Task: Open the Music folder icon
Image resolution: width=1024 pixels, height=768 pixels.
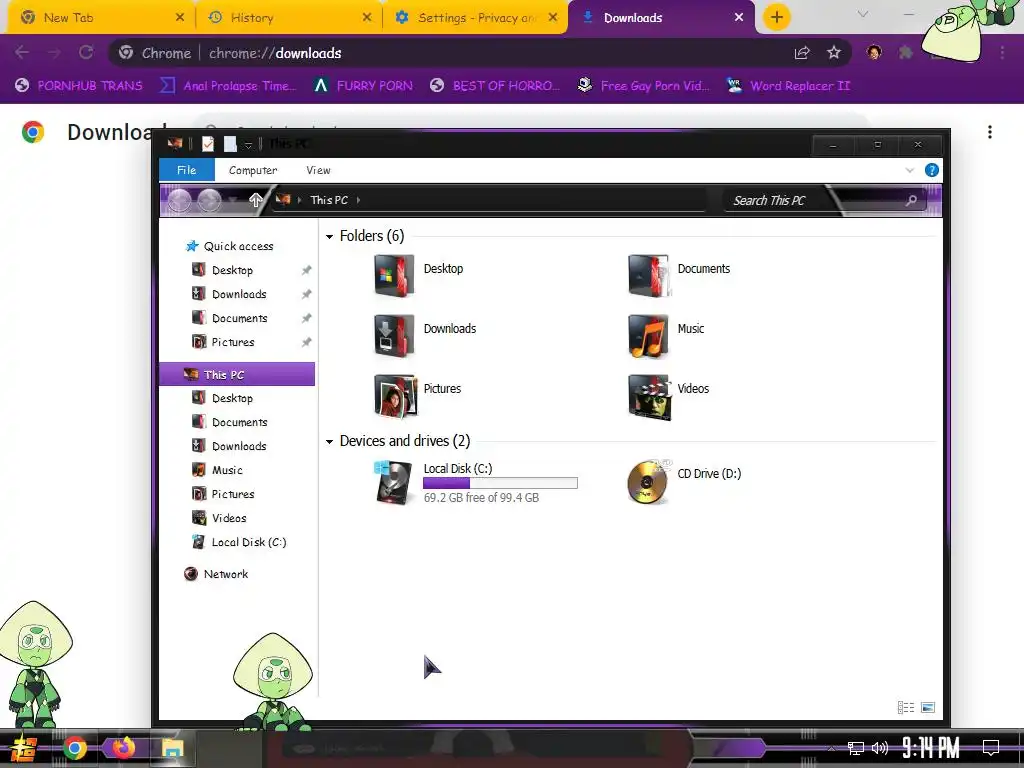Action: point(648,336)
